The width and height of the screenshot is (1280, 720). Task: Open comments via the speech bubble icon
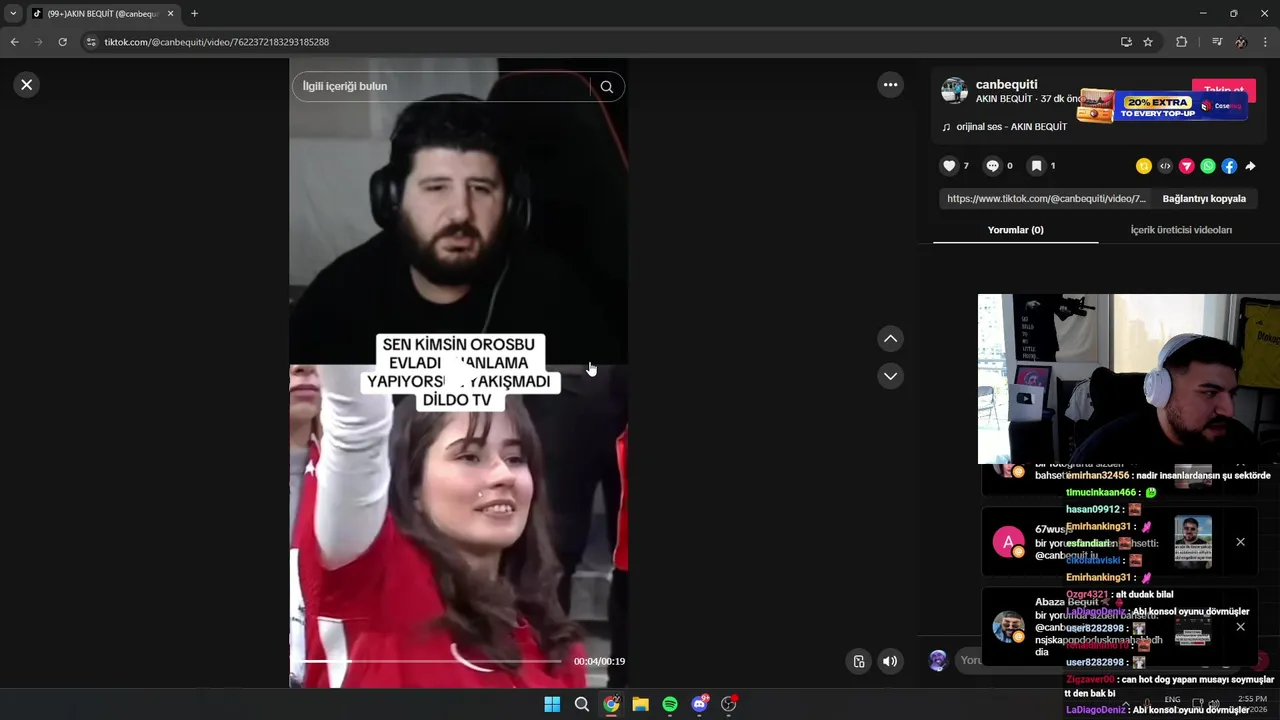click(992, 166)
